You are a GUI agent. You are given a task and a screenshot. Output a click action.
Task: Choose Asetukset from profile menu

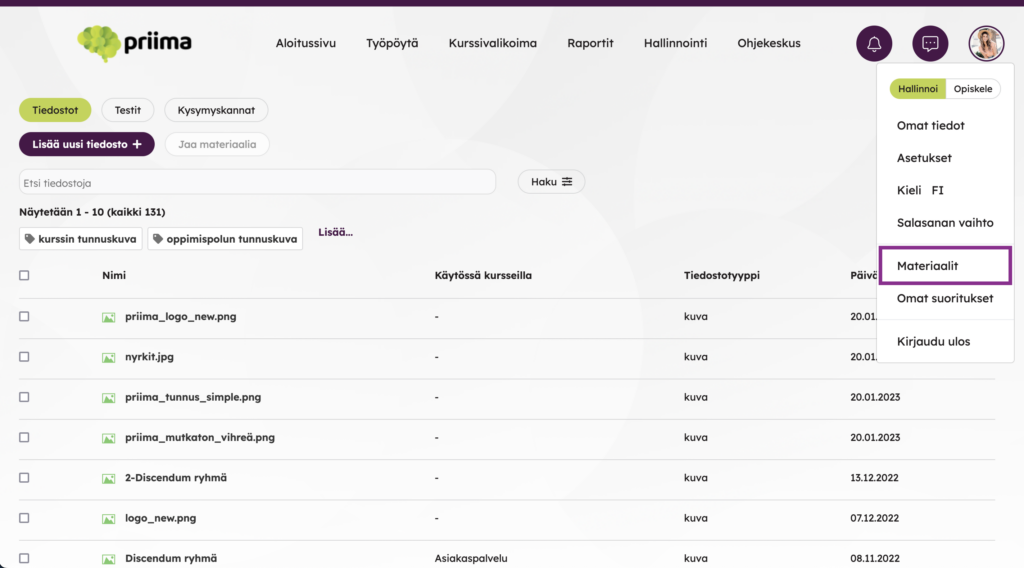click(924, 158)
